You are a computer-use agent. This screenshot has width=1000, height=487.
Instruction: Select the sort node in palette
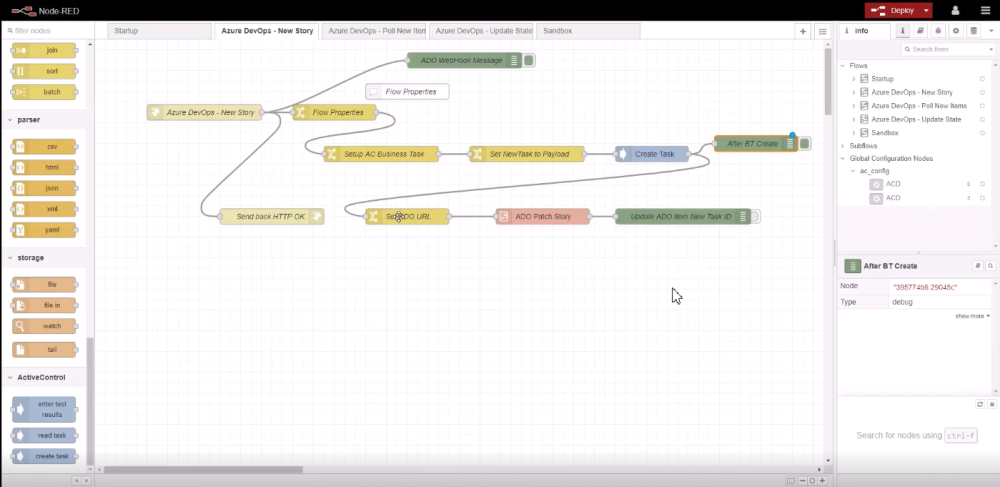(x=44, y=71)
